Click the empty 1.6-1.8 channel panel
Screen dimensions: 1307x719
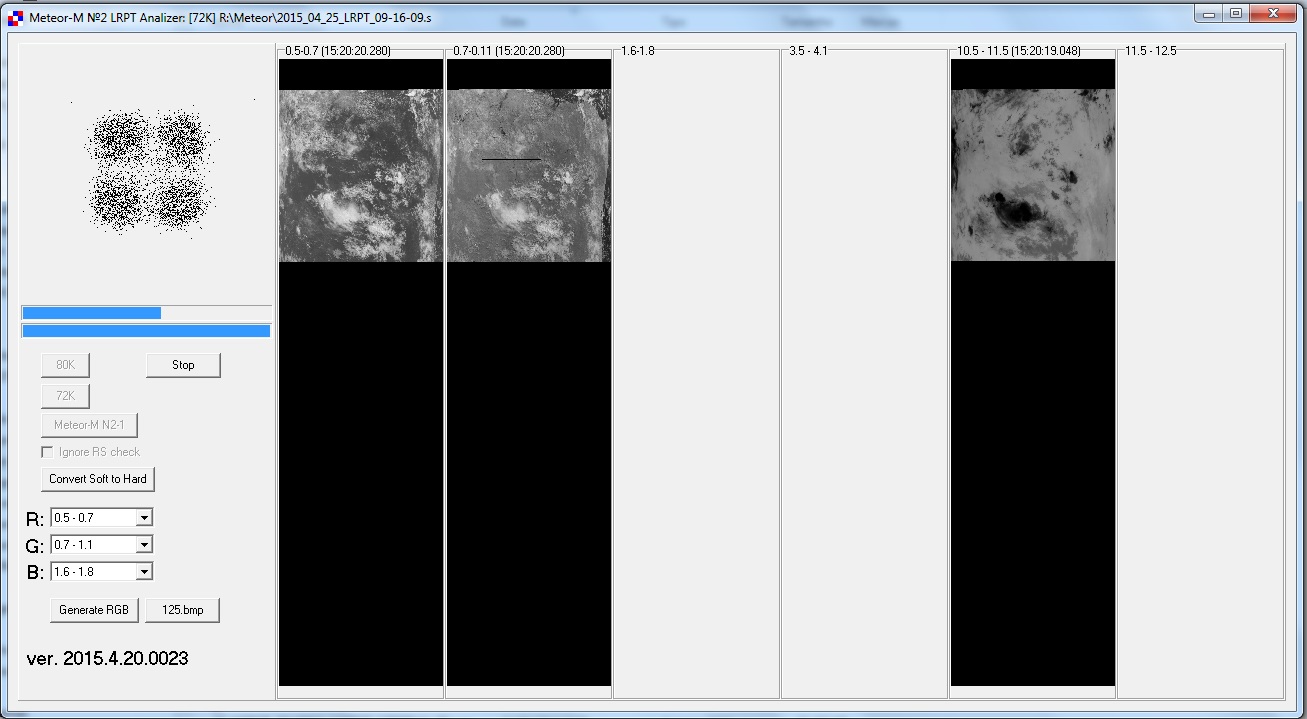[696, 375]
